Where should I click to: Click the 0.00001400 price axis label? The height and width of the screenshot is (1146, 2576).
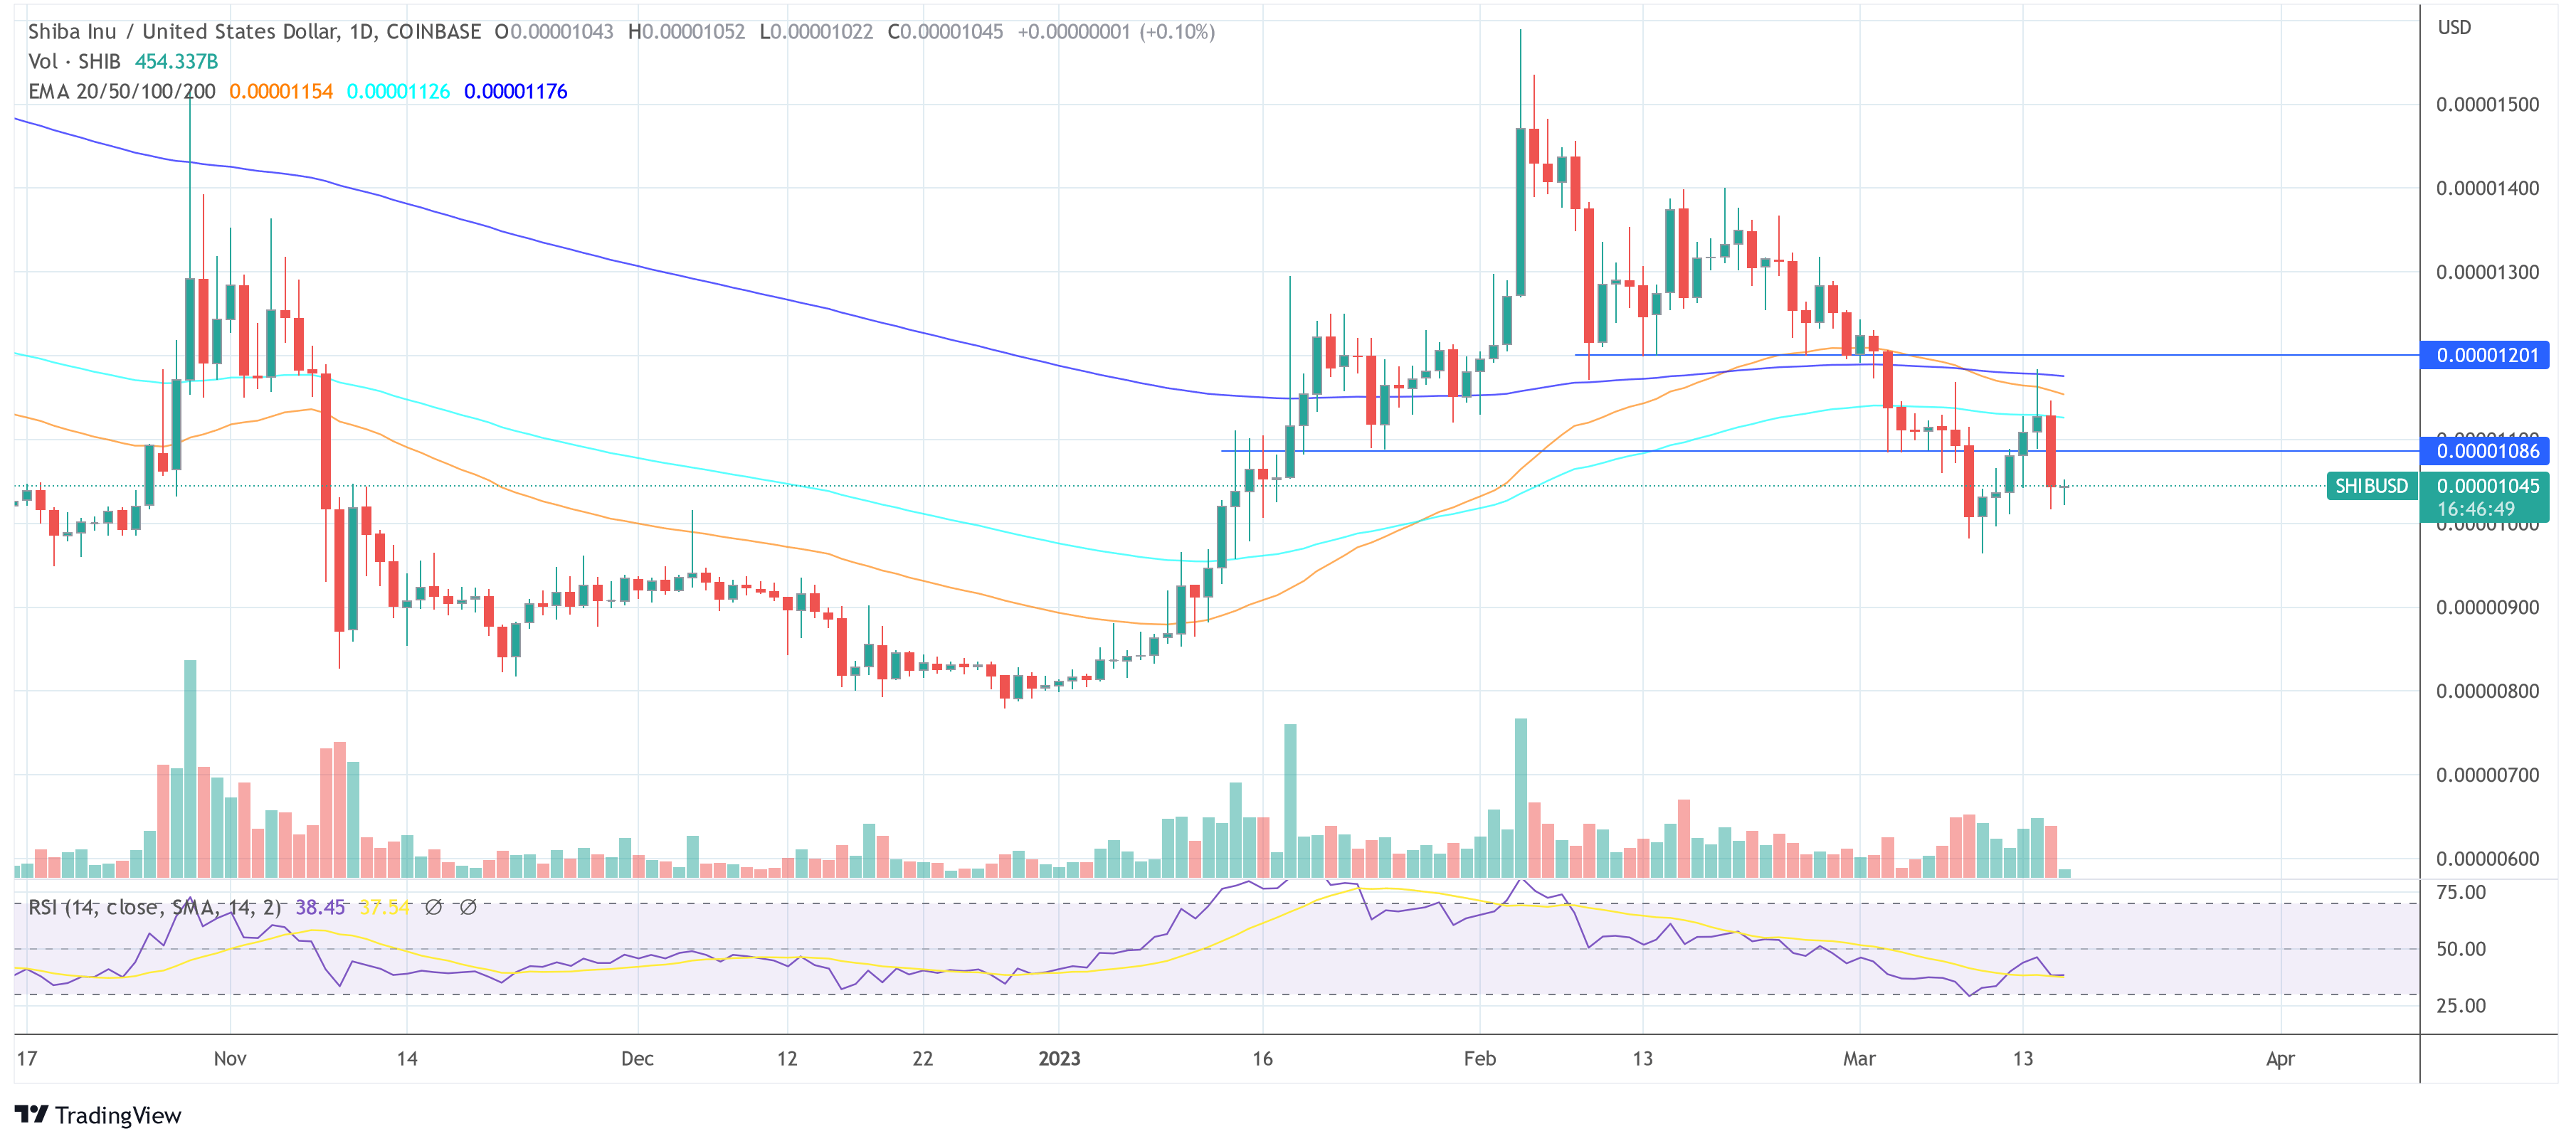2487,188
